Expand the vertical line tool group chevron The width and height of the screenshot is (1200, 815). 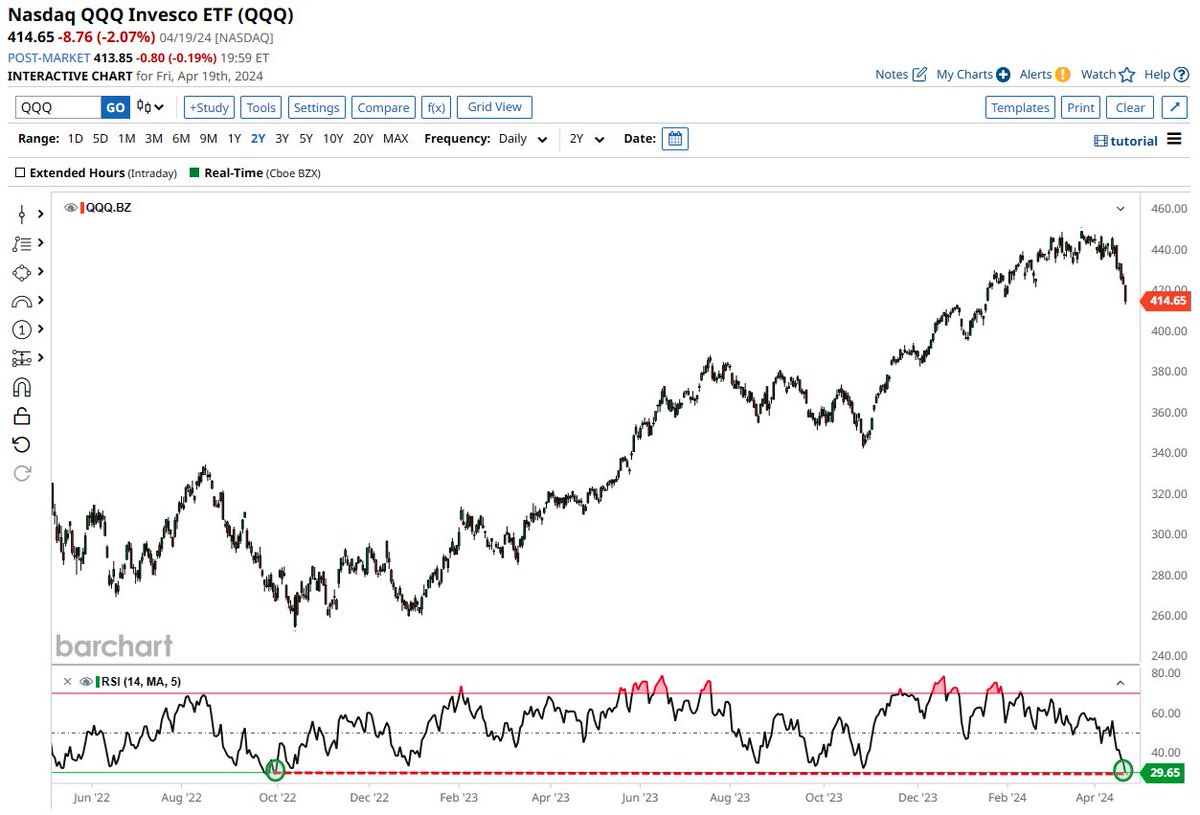40,214
